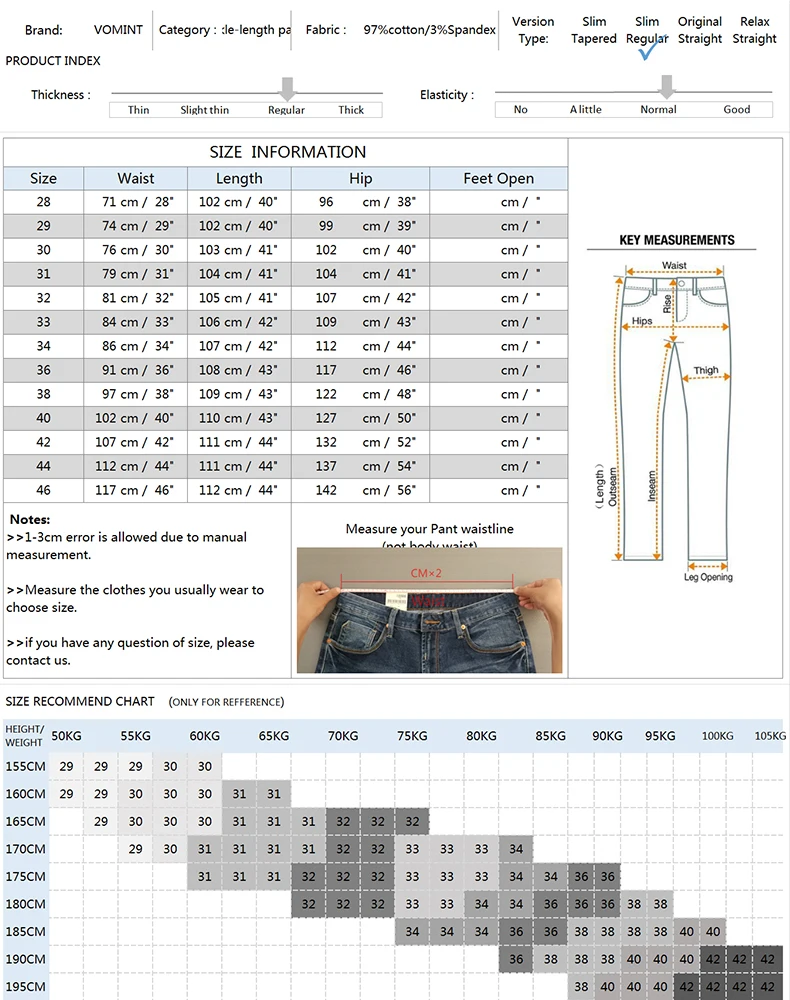Click the waist cell '74 cm / 29"'

pos(138,226)
